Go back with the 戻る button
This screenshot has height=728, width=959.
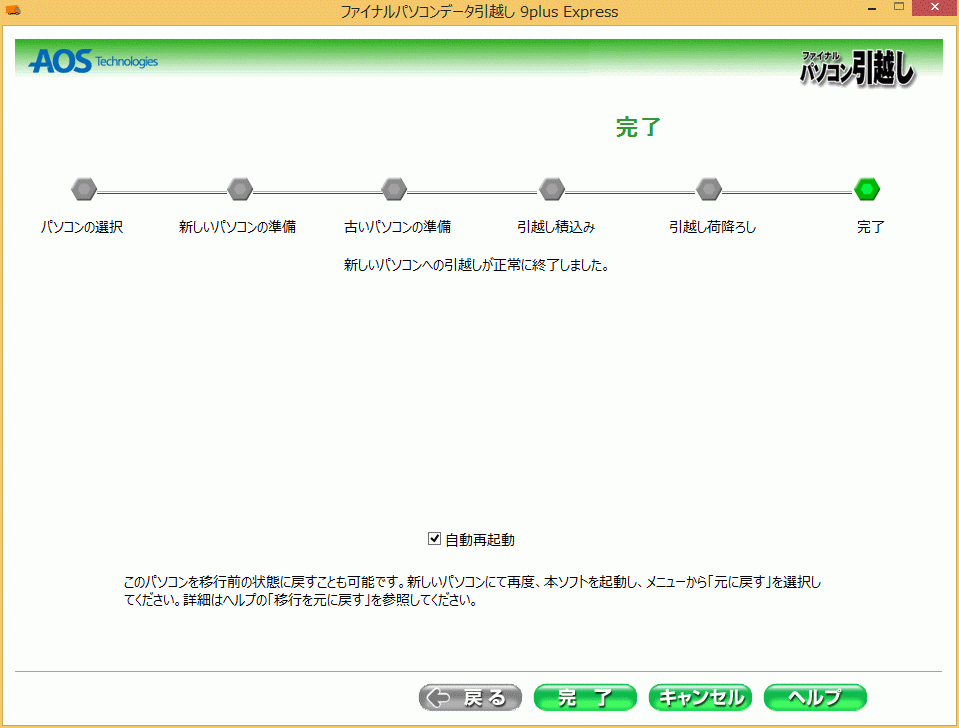click(470, 697)
